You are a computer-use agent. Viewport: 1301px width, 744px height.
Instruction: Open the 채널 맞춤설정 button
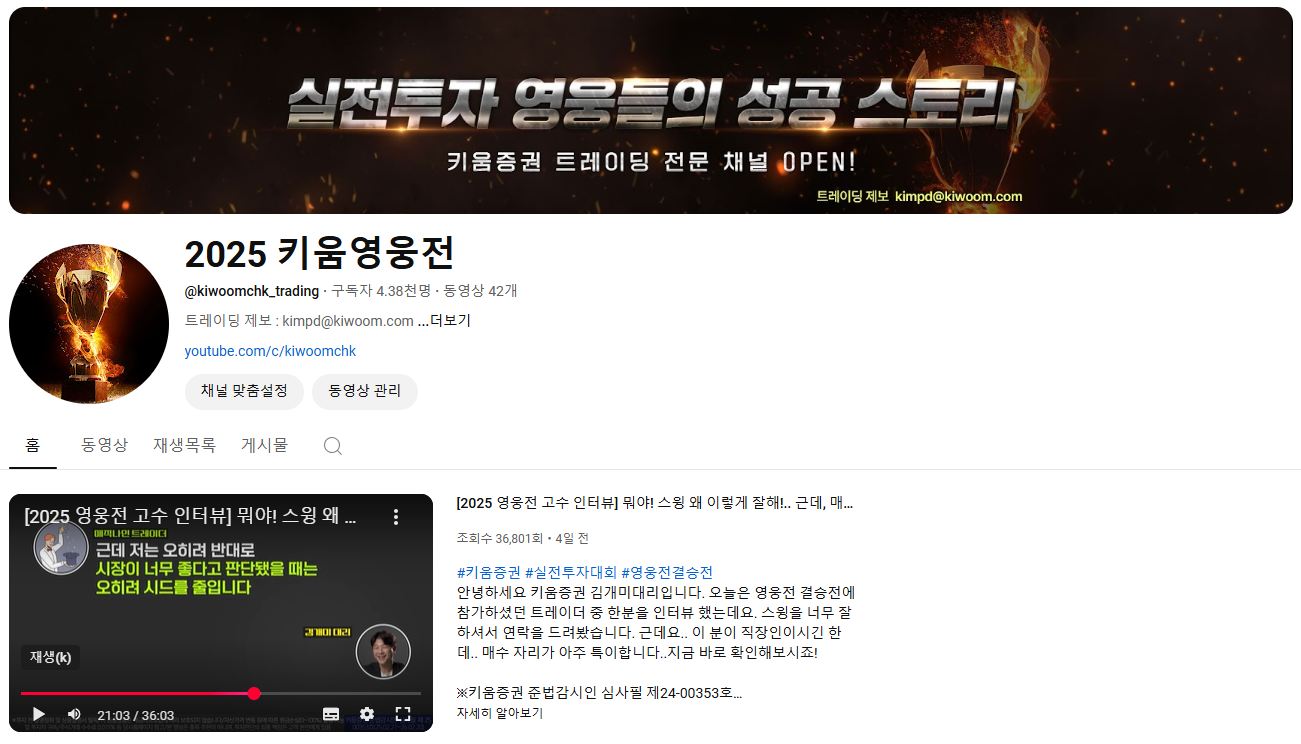point(243,392)
